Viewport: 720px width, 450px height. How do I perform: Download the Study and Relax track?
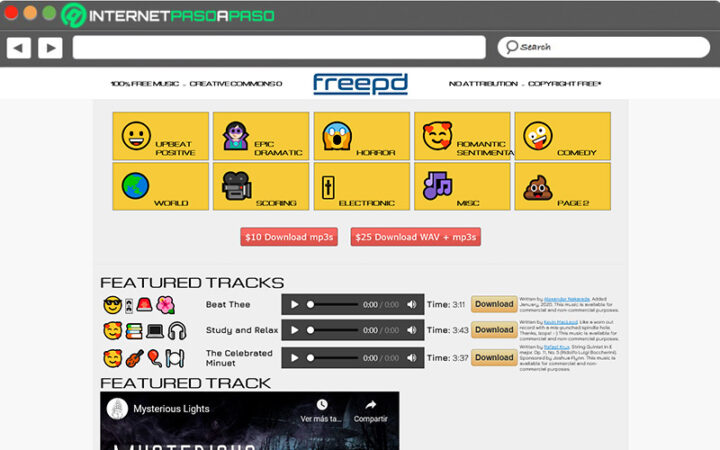(494, 330)
